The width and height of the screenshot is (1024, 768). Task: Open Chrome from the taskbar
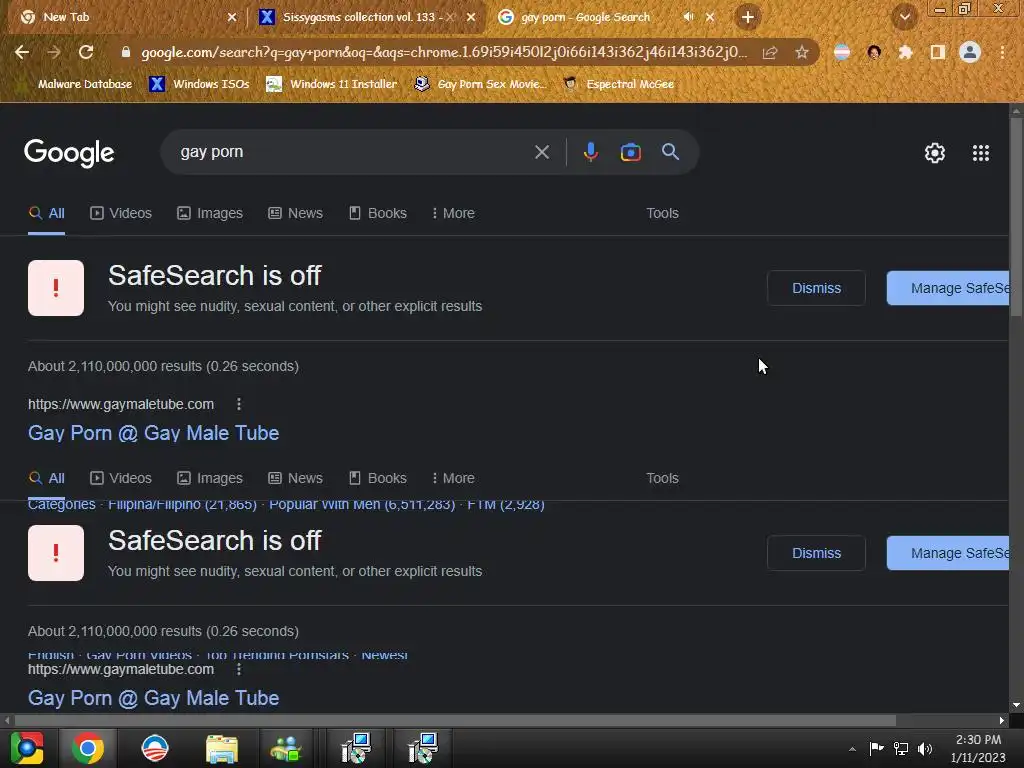(x=88, y=748)
